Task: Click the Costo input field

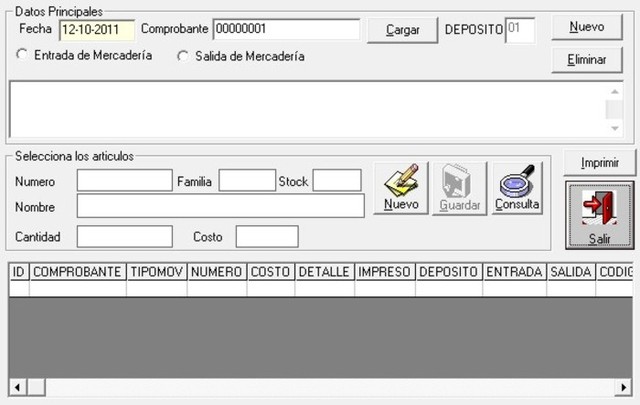Action: point(267,236)
